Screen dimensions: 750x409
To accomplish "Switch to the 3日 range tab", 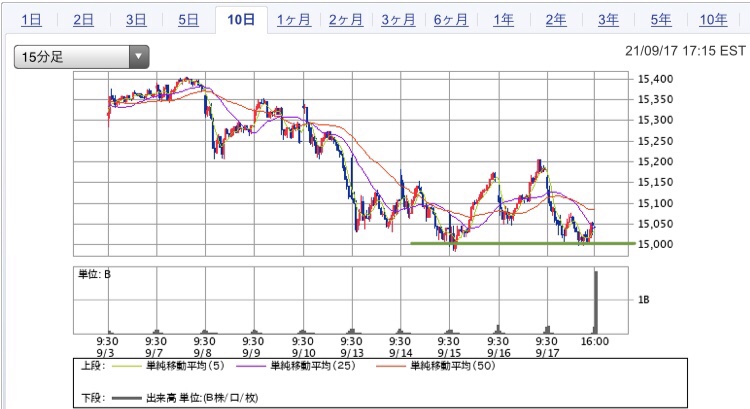I will point(136,20).
